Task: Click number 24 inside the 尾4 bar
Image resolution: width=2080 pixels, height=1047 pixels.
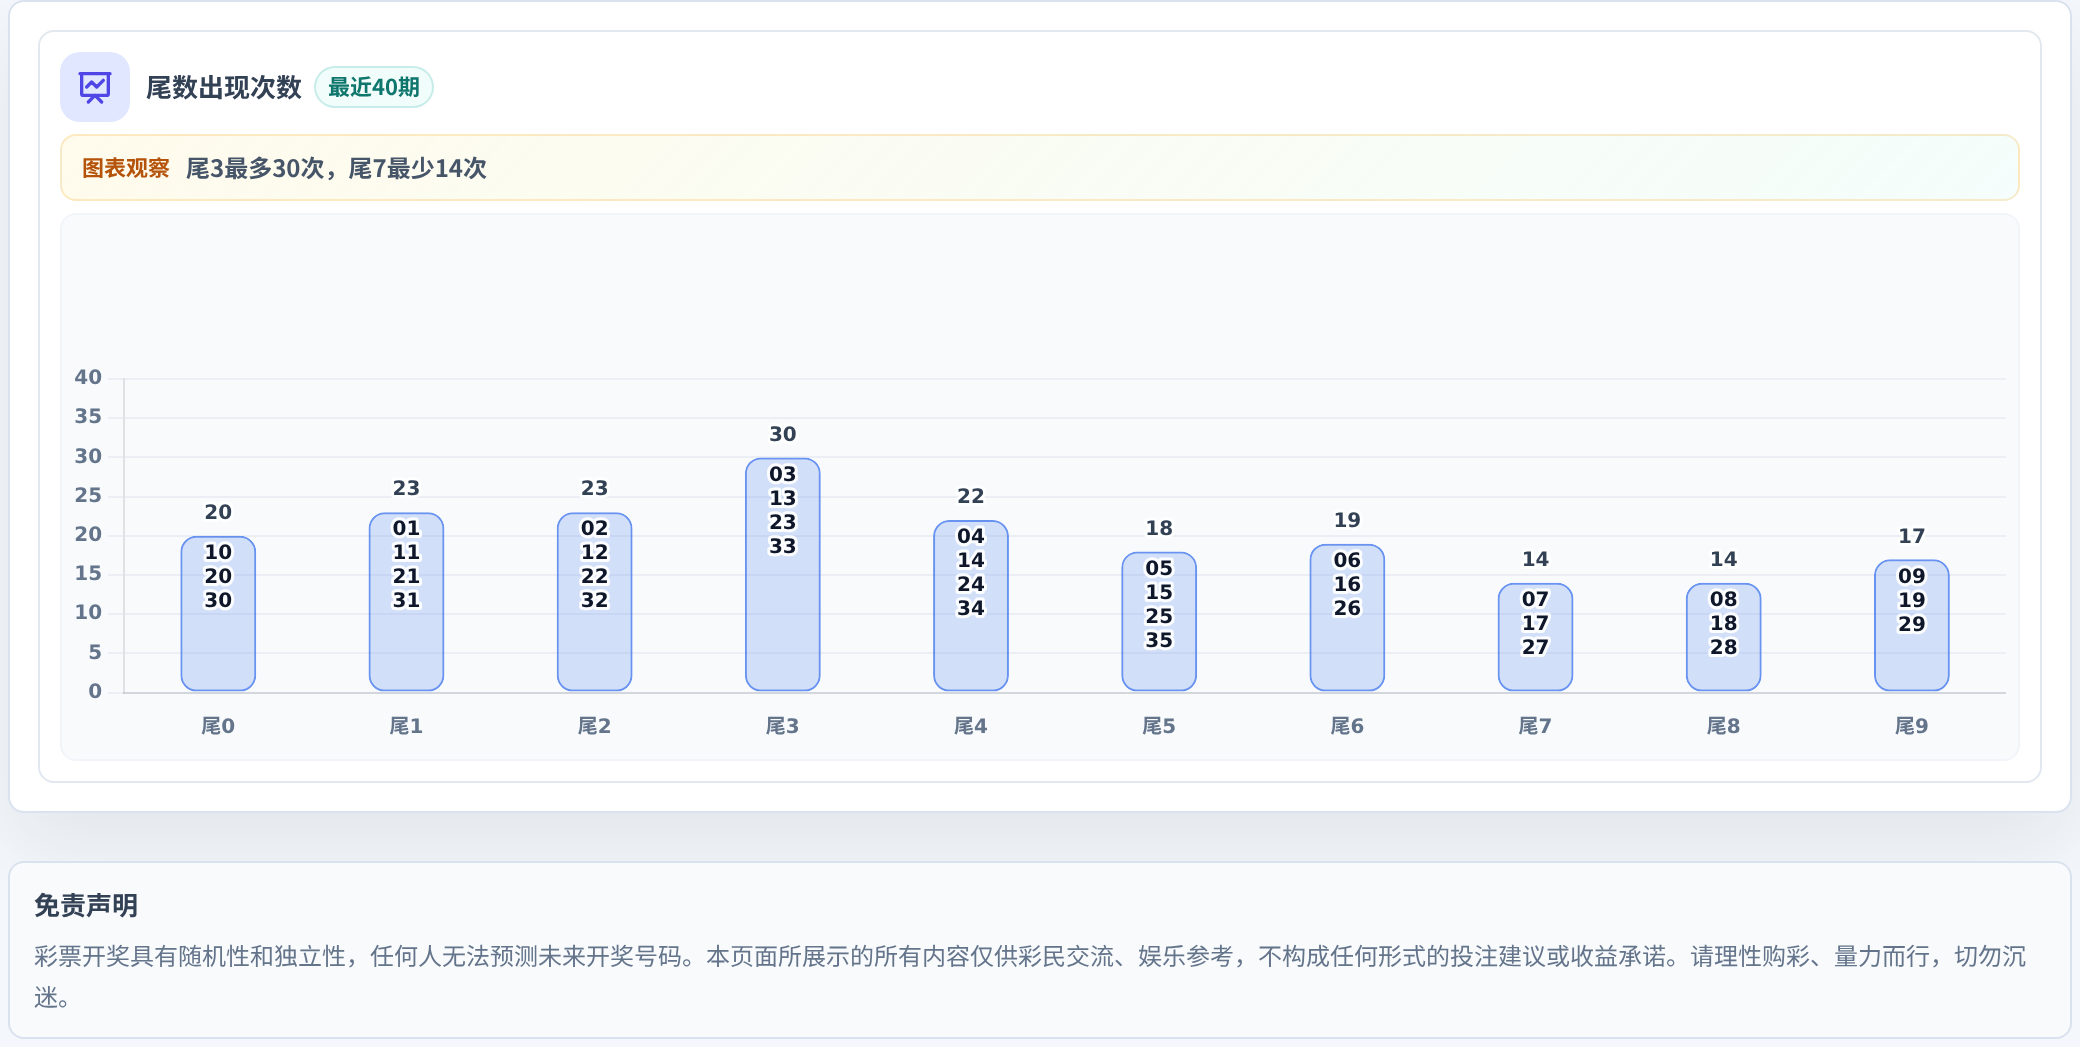Action: (x=971, y=584)
